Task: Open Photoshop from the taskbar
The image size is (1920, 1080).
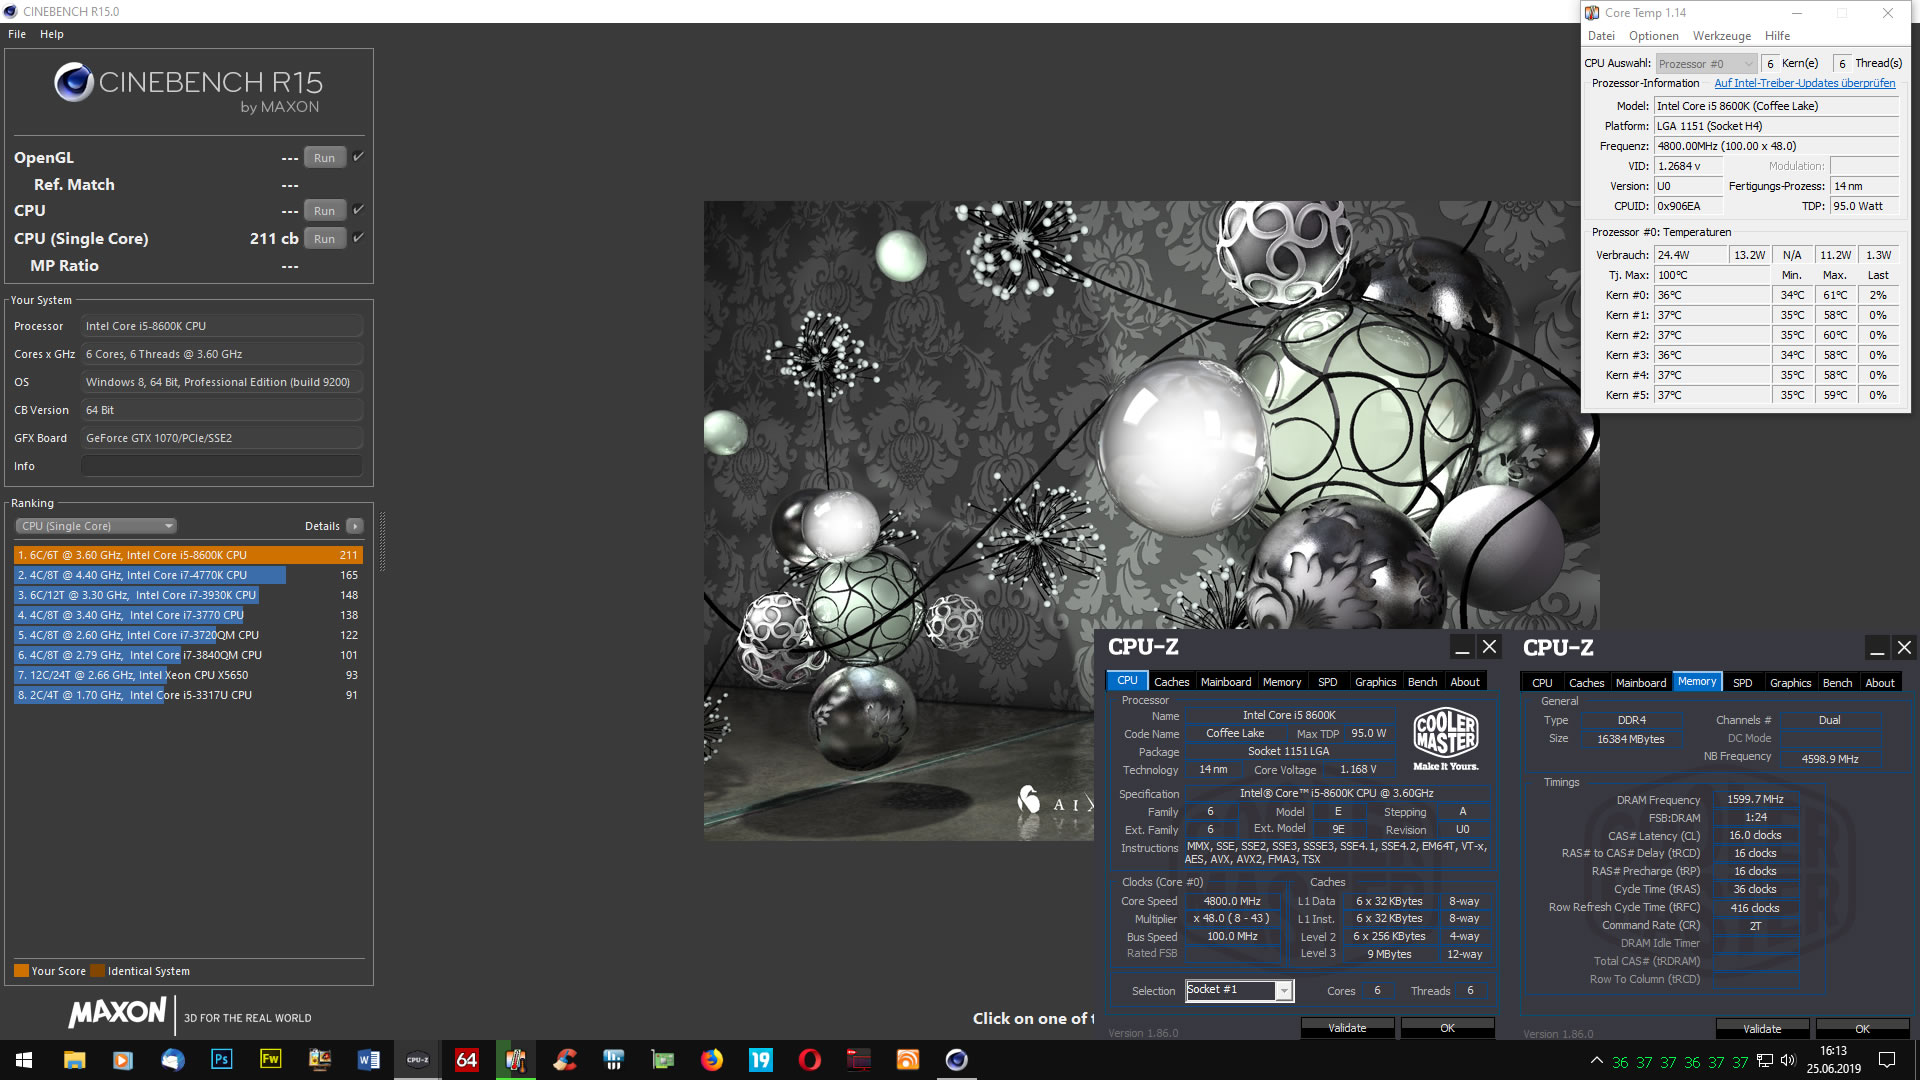Action: (221, 1060)
